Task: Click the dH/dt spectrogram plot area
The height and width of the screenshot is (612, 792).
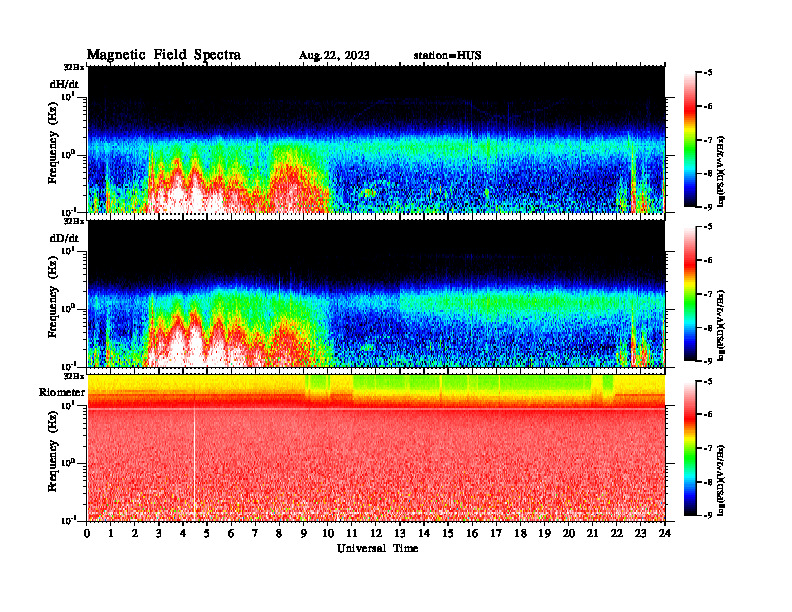Action: point(376,139)
